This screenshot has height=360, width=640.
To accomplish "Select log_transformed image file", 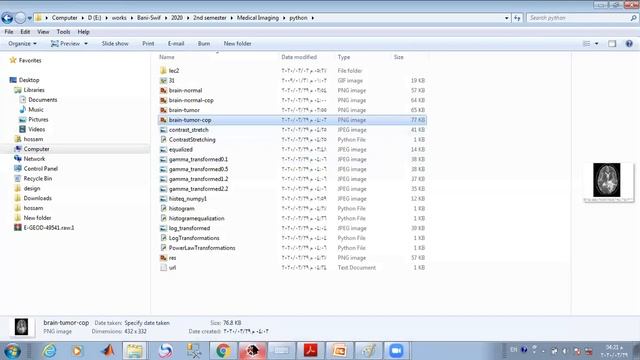I will 189,228.
